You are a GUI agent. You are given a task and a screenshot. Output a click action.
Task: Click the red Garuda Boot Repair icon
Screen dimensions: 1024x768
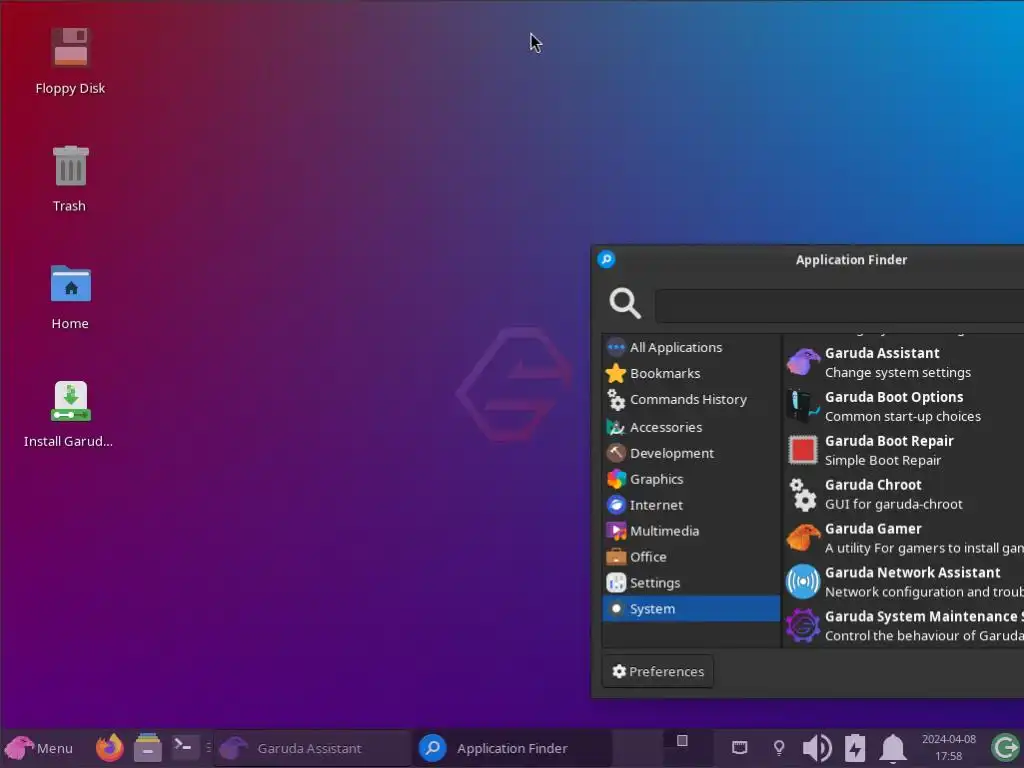pos(803,450)
